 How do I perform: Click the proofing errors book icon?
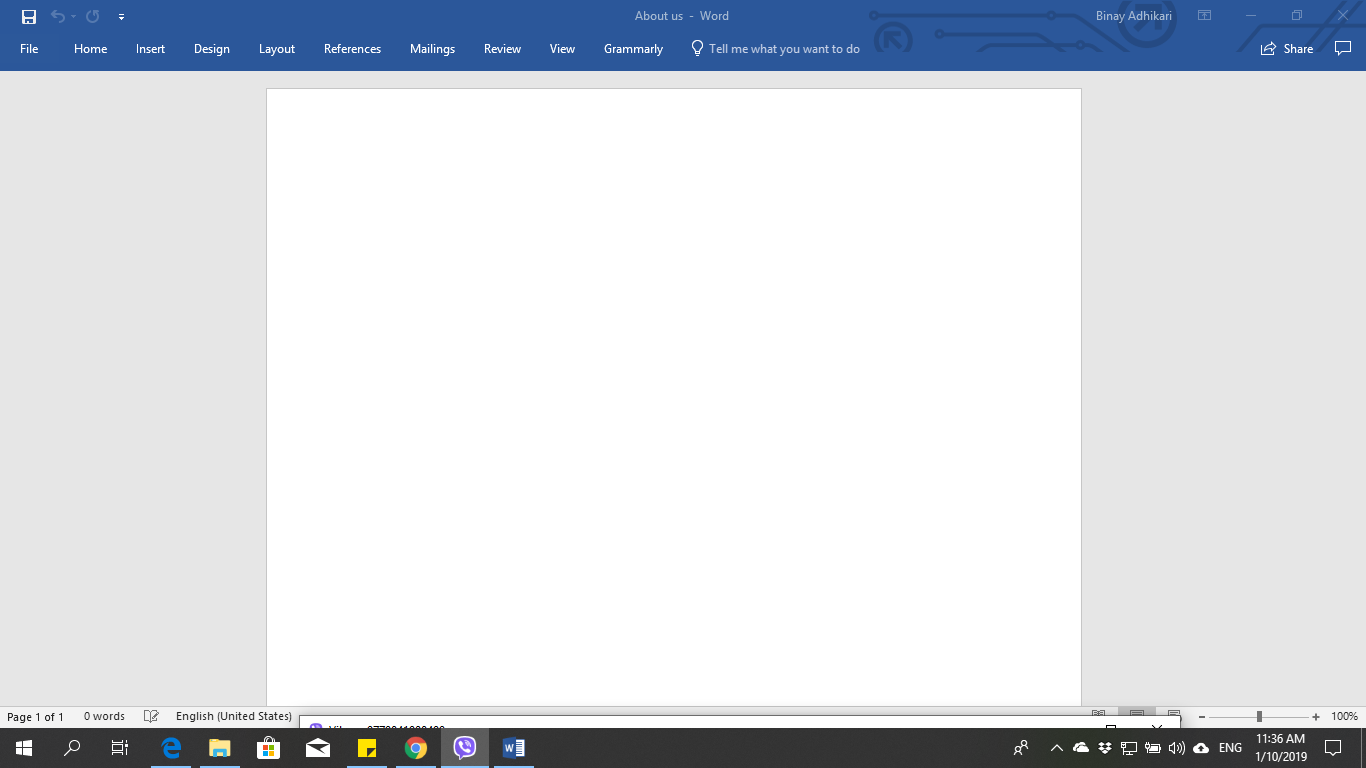[151, 716]
